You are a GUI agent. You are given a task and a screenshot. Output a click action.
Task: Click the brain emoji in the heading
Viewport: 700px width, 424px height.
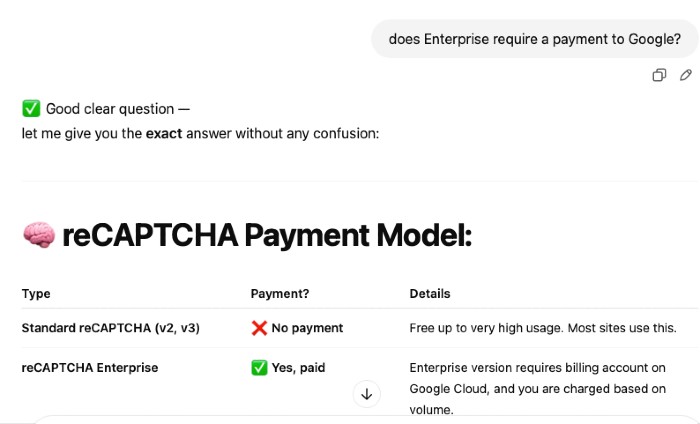pyautogui.click(x=39, y=235)
